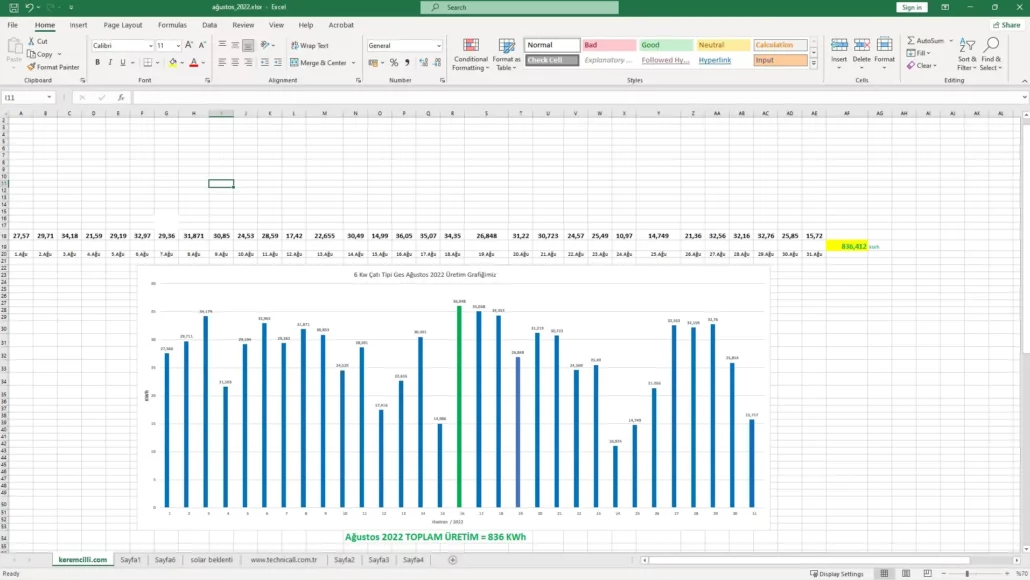Viewport: 1030px width, 580px height.
Task: Click Wrap Text
Action: pyautogui.click(x=309, y=45)
